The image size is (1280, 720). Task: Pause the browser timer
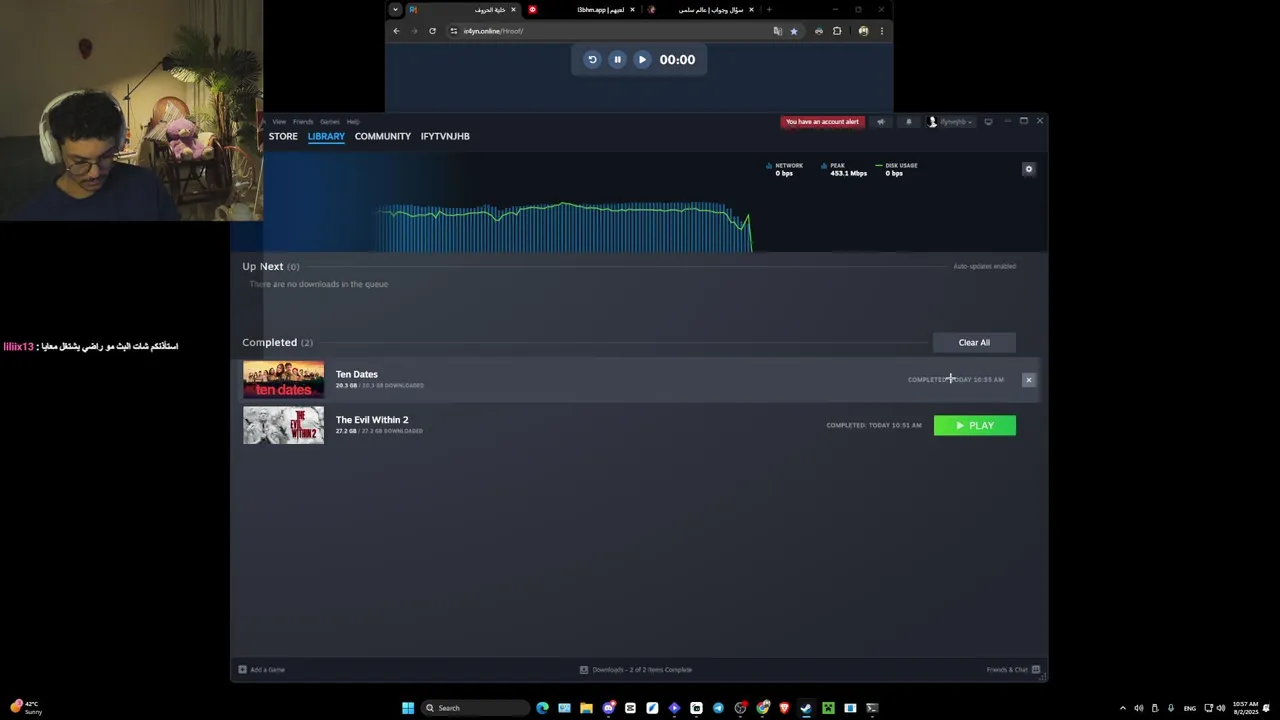click(617, 60)
